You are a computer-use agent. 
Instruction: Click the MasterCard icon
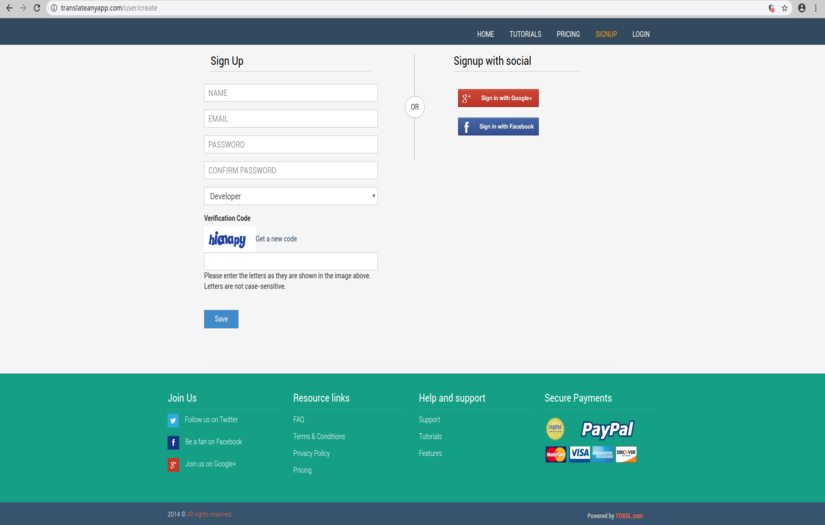[x=556, y=454]
